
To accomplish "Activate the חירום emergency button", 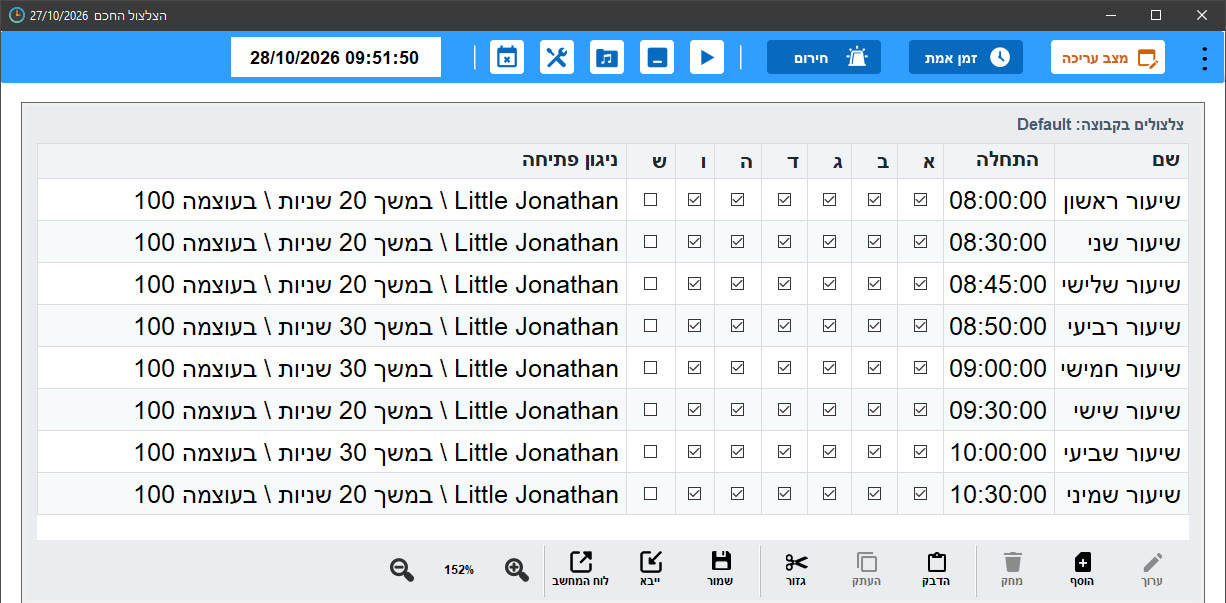I will [824, 57].
